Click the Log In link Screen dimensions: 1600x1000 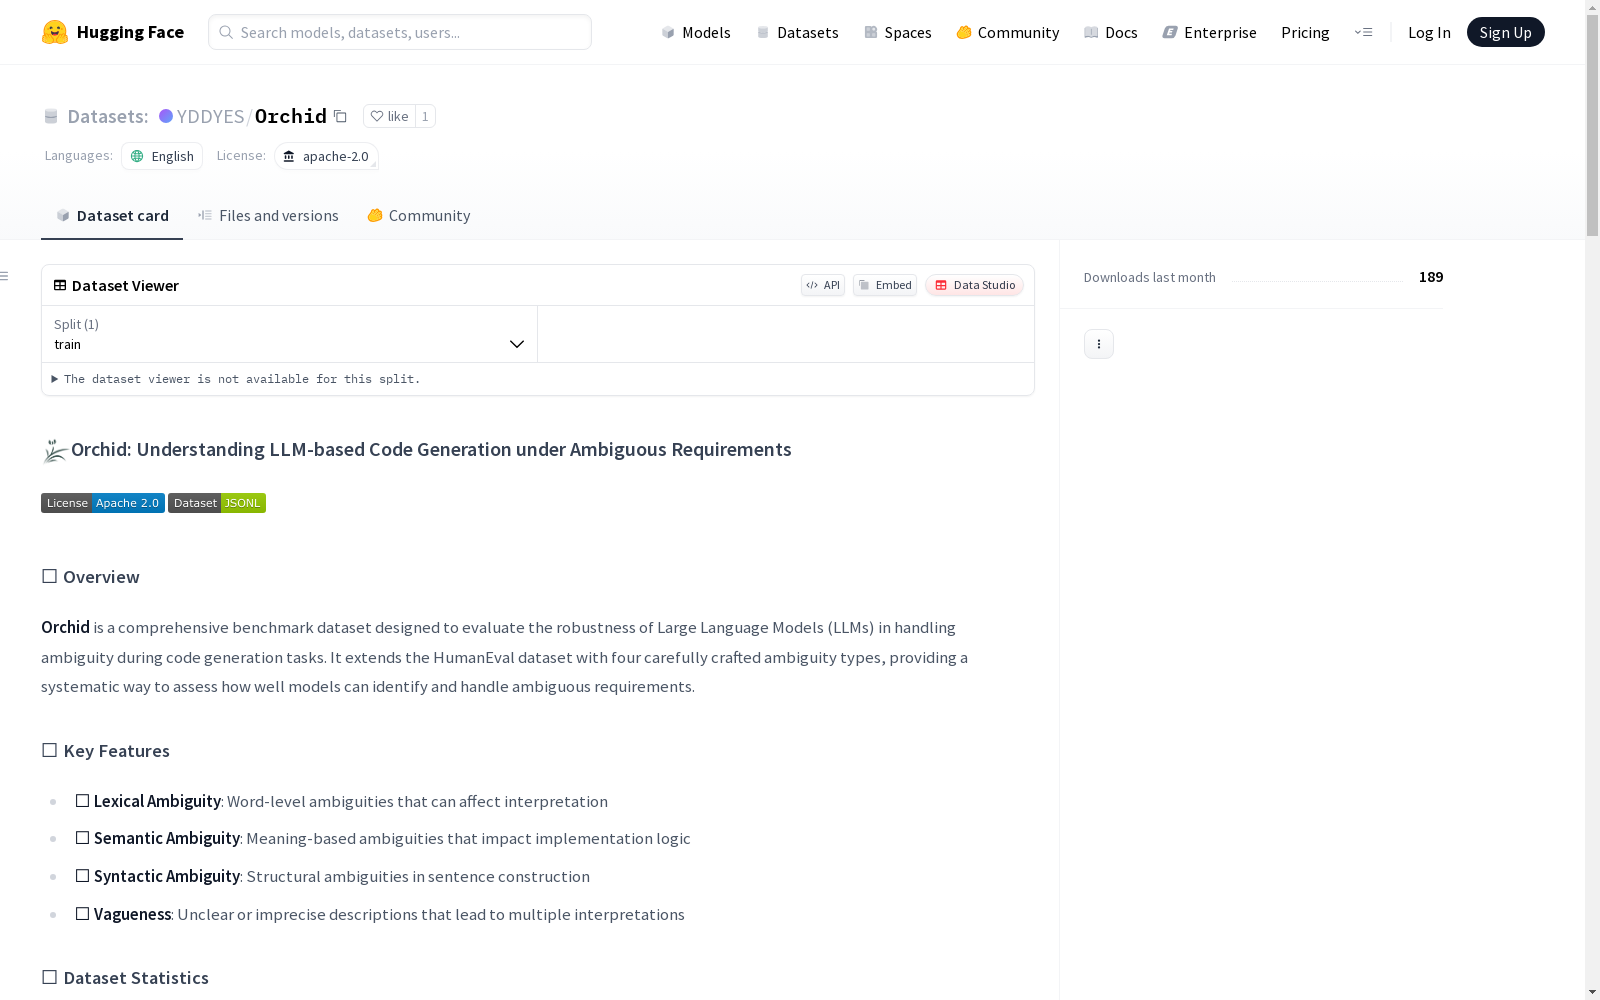[x=1429, y=32]
